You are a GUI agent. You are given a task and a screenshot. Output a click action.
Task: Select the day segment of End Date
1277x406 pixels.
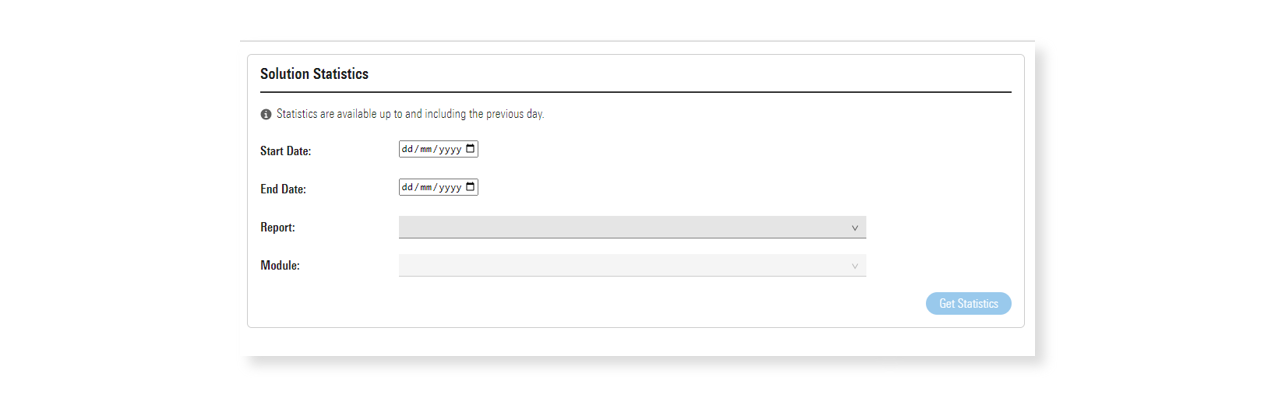coord(407,187)
